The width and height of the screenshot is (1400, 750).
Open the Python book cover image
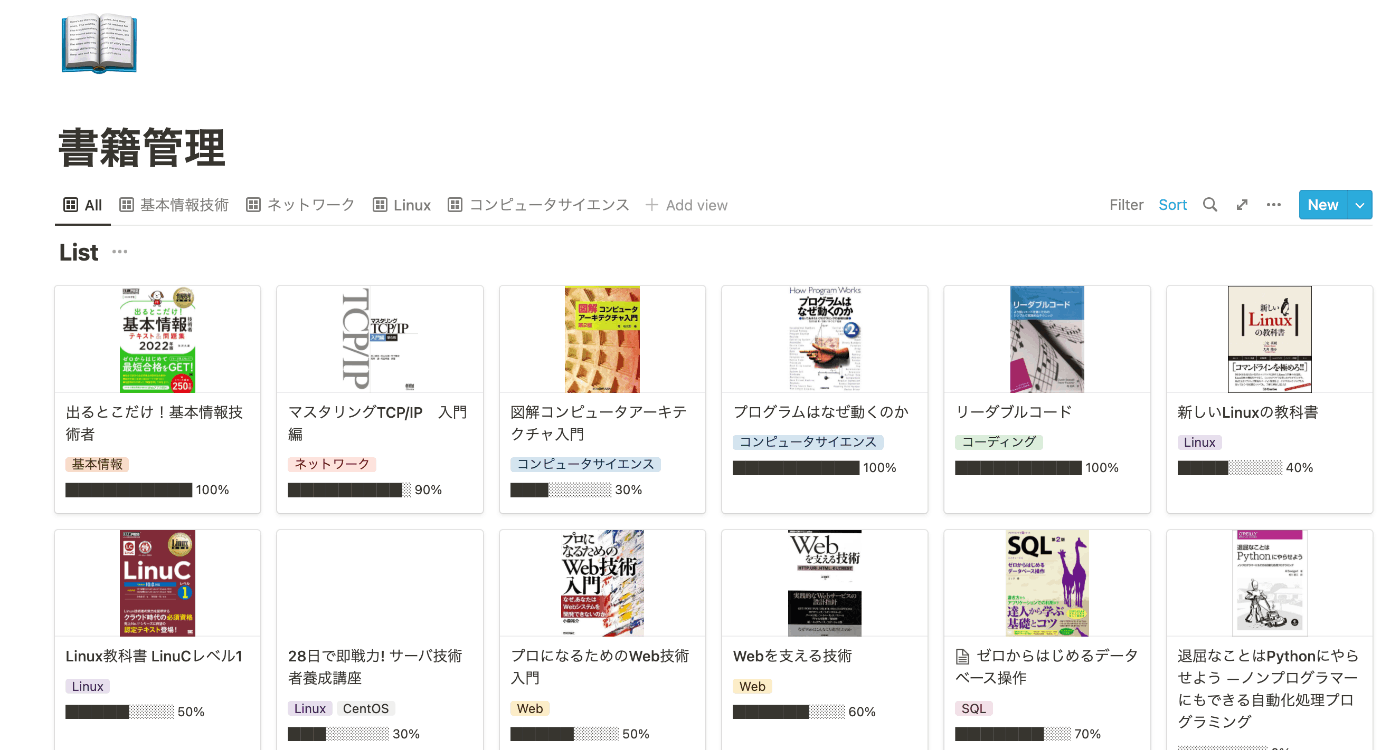tap(1270, 583)
